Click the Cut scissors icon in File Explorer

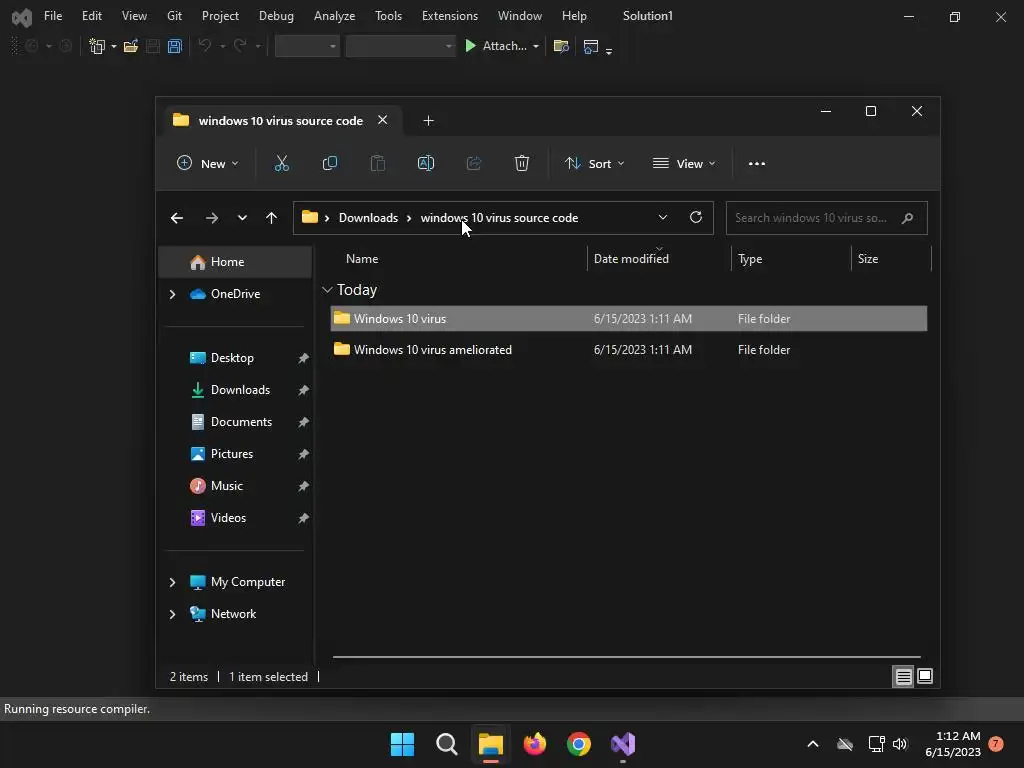[281, 163]
